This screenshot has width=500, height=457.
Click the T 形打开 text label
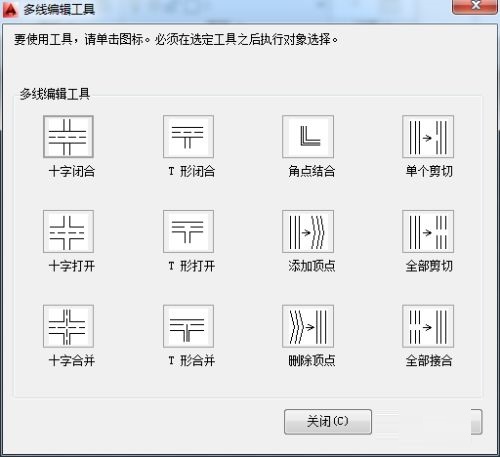(191, 266)
